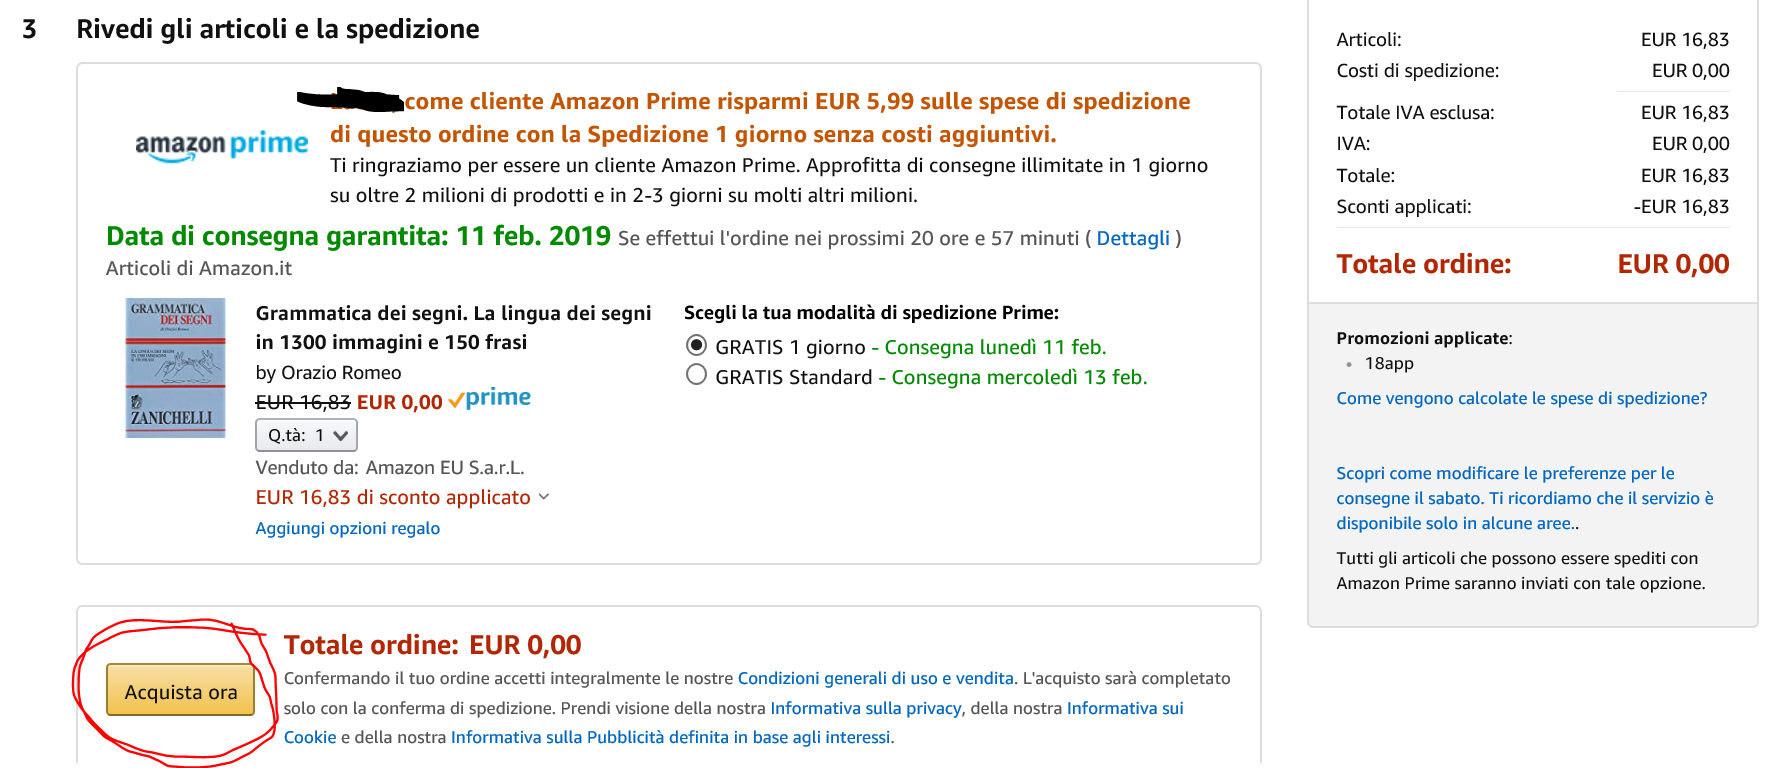Click Aggiungi opzioni regalo link

click(347, 528)
